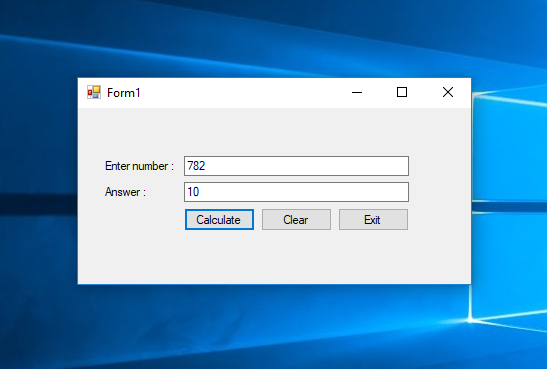
Task: Click the "Enter number :" label
Action: (x=139, y=166)
